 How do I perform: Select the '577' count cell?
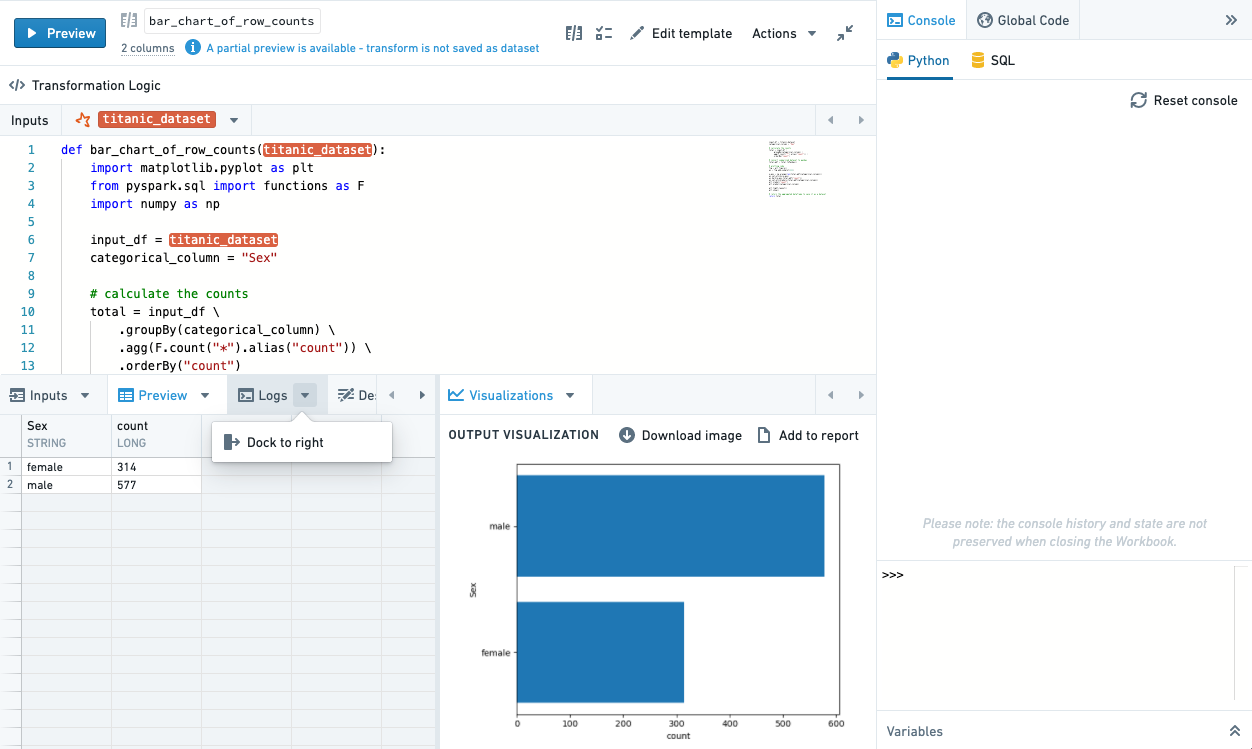click(157, 485)
